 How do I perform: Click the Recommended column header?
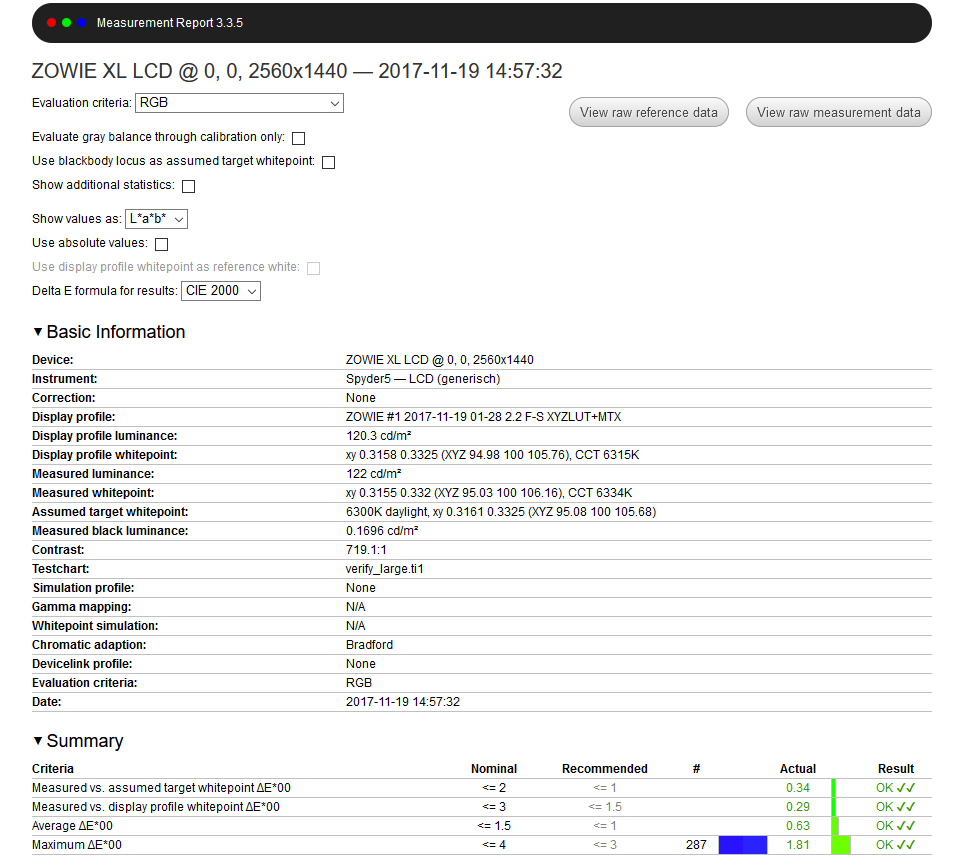pos(604,769)
